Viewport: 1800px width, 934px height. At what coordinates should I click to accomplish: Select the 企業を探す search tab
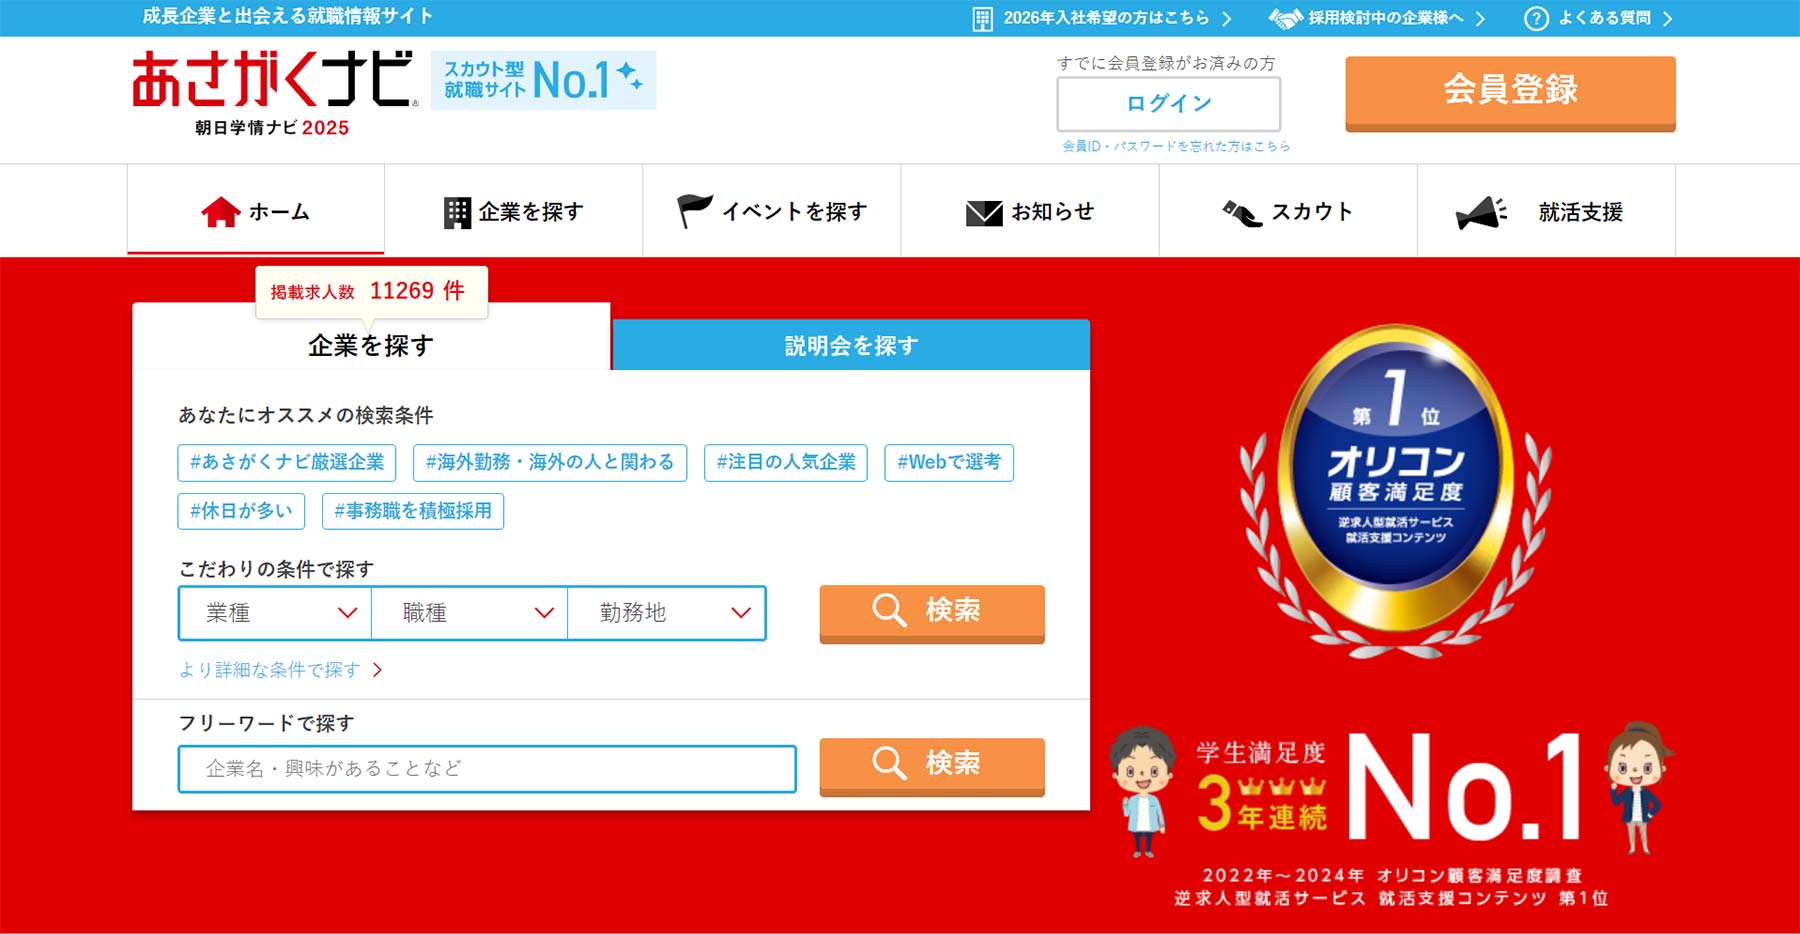tap(371, 345)
